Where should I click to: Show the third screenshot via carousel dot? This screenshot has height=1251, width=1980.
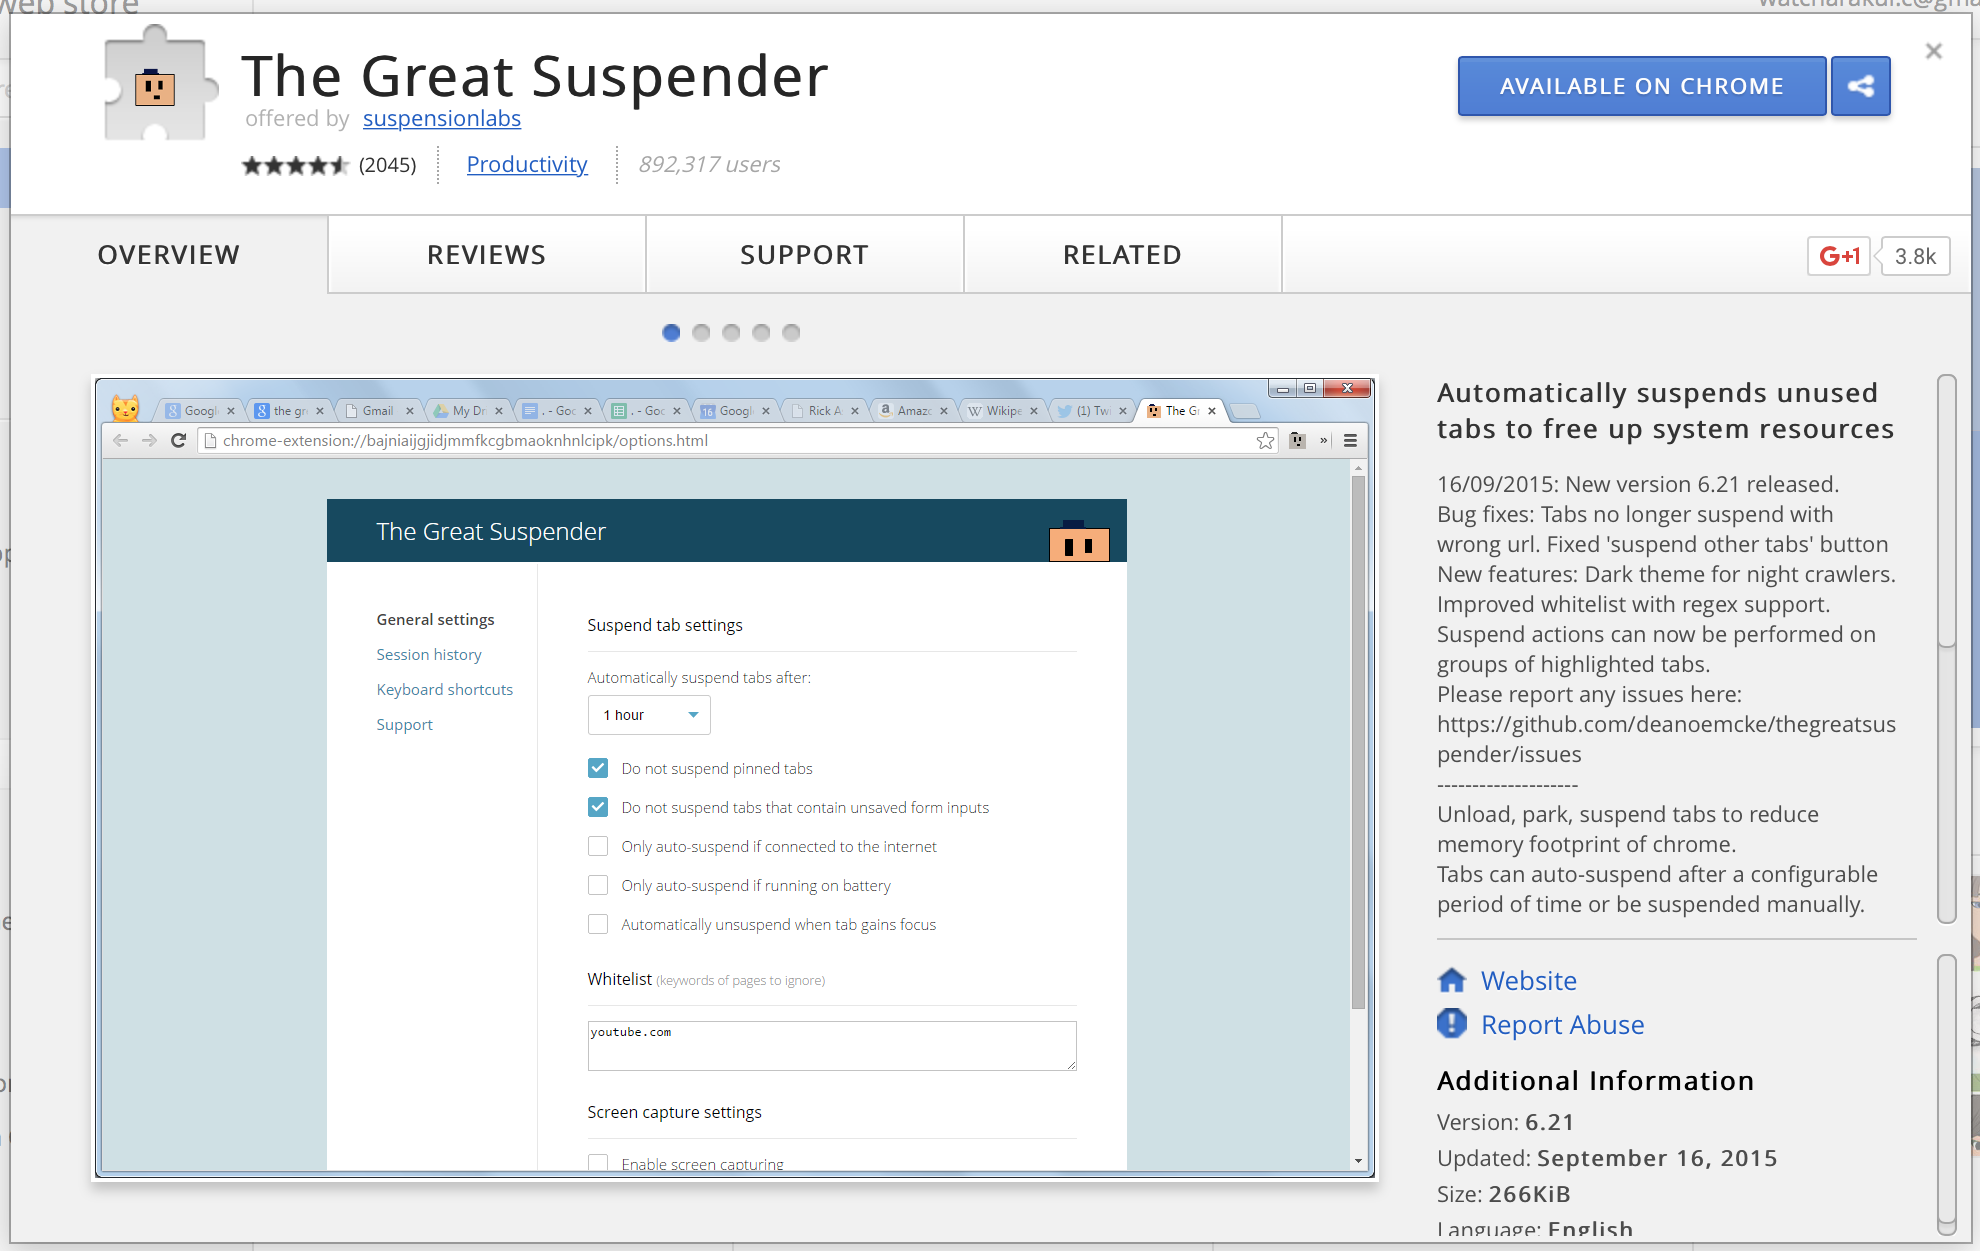tap(731, 333)
